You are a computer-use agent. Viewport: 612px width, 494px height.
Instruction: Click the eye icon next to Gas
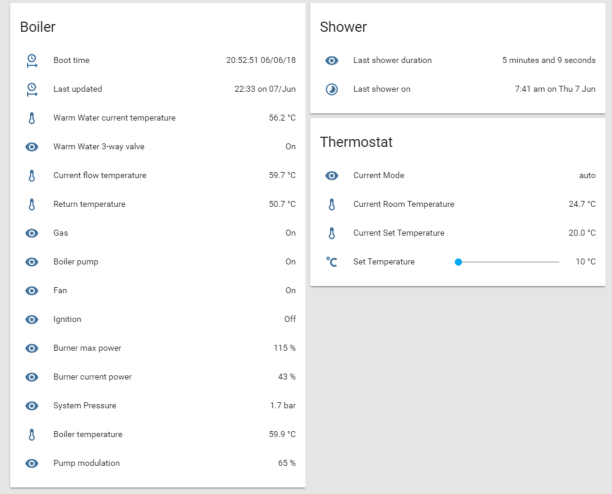pos(32,233)
